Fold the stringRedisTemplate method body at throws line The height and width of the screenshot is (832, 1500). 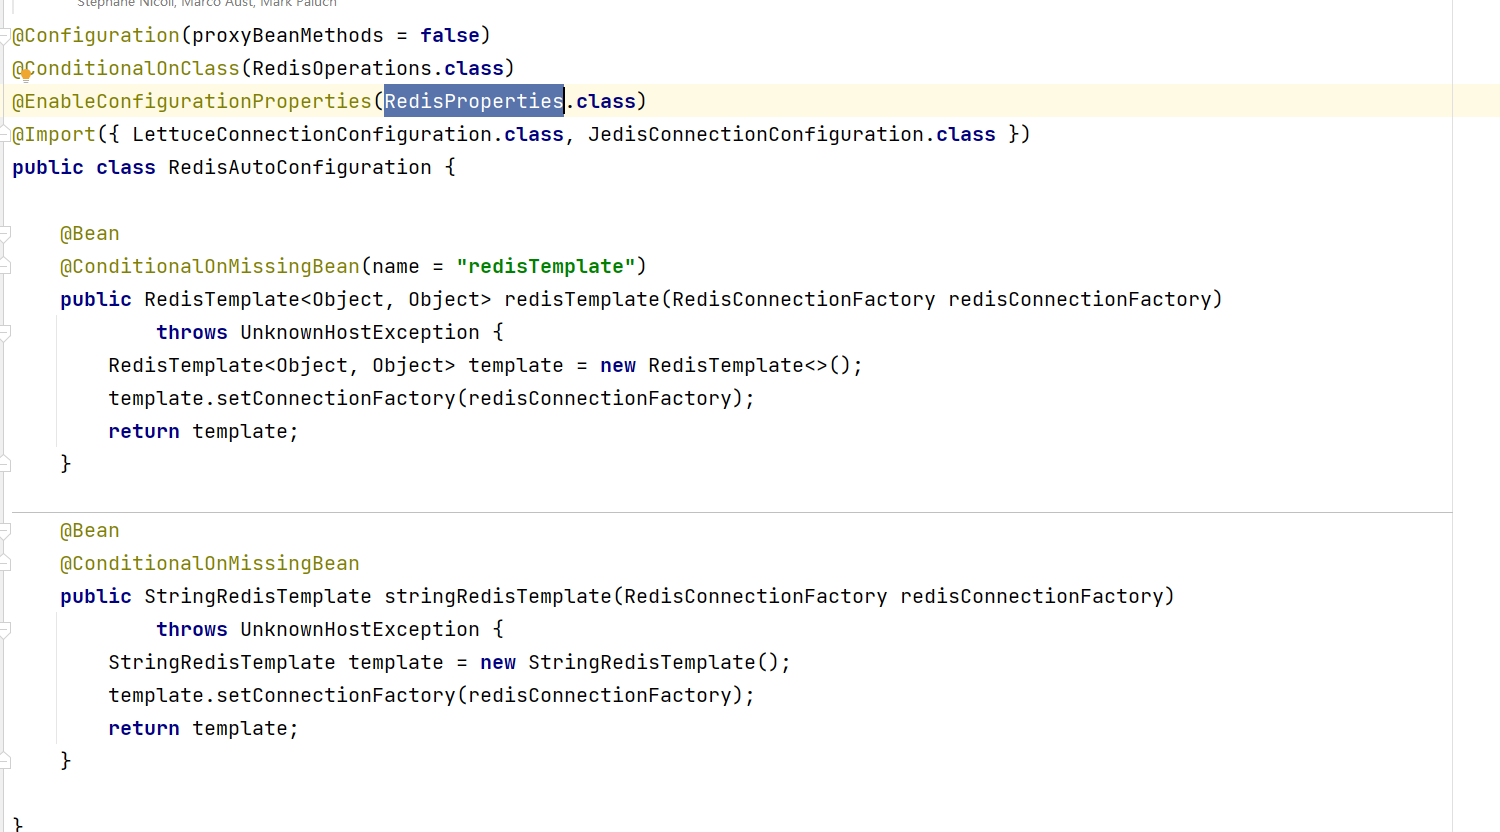click(x=5, y=630)
